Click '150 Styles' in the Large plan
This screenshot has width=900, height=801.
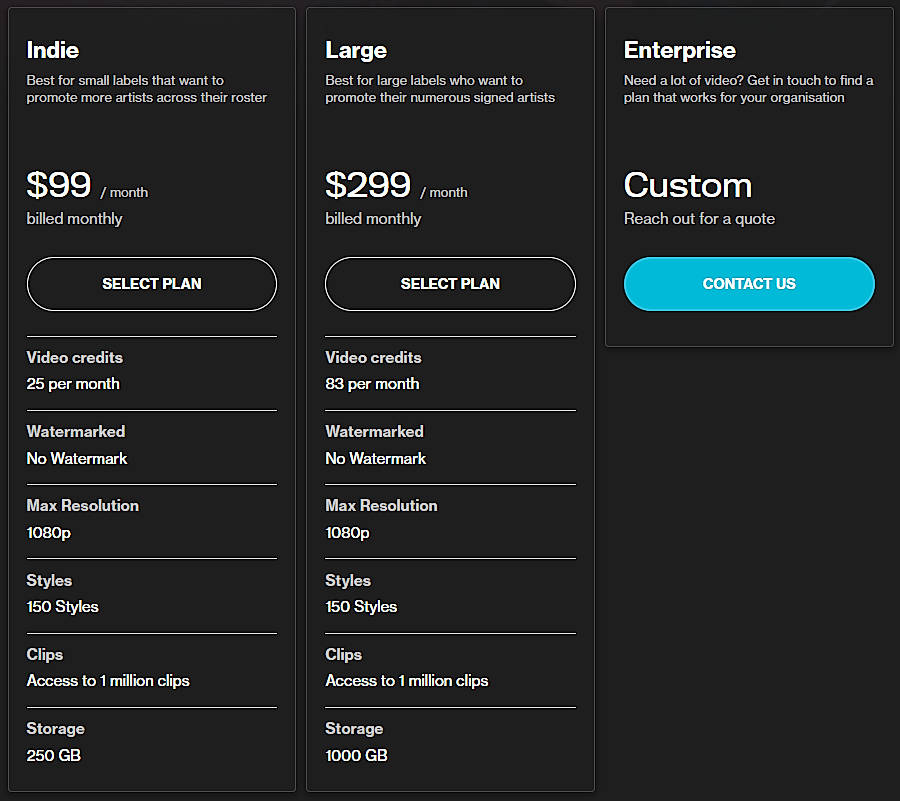[x=361, y=607]
